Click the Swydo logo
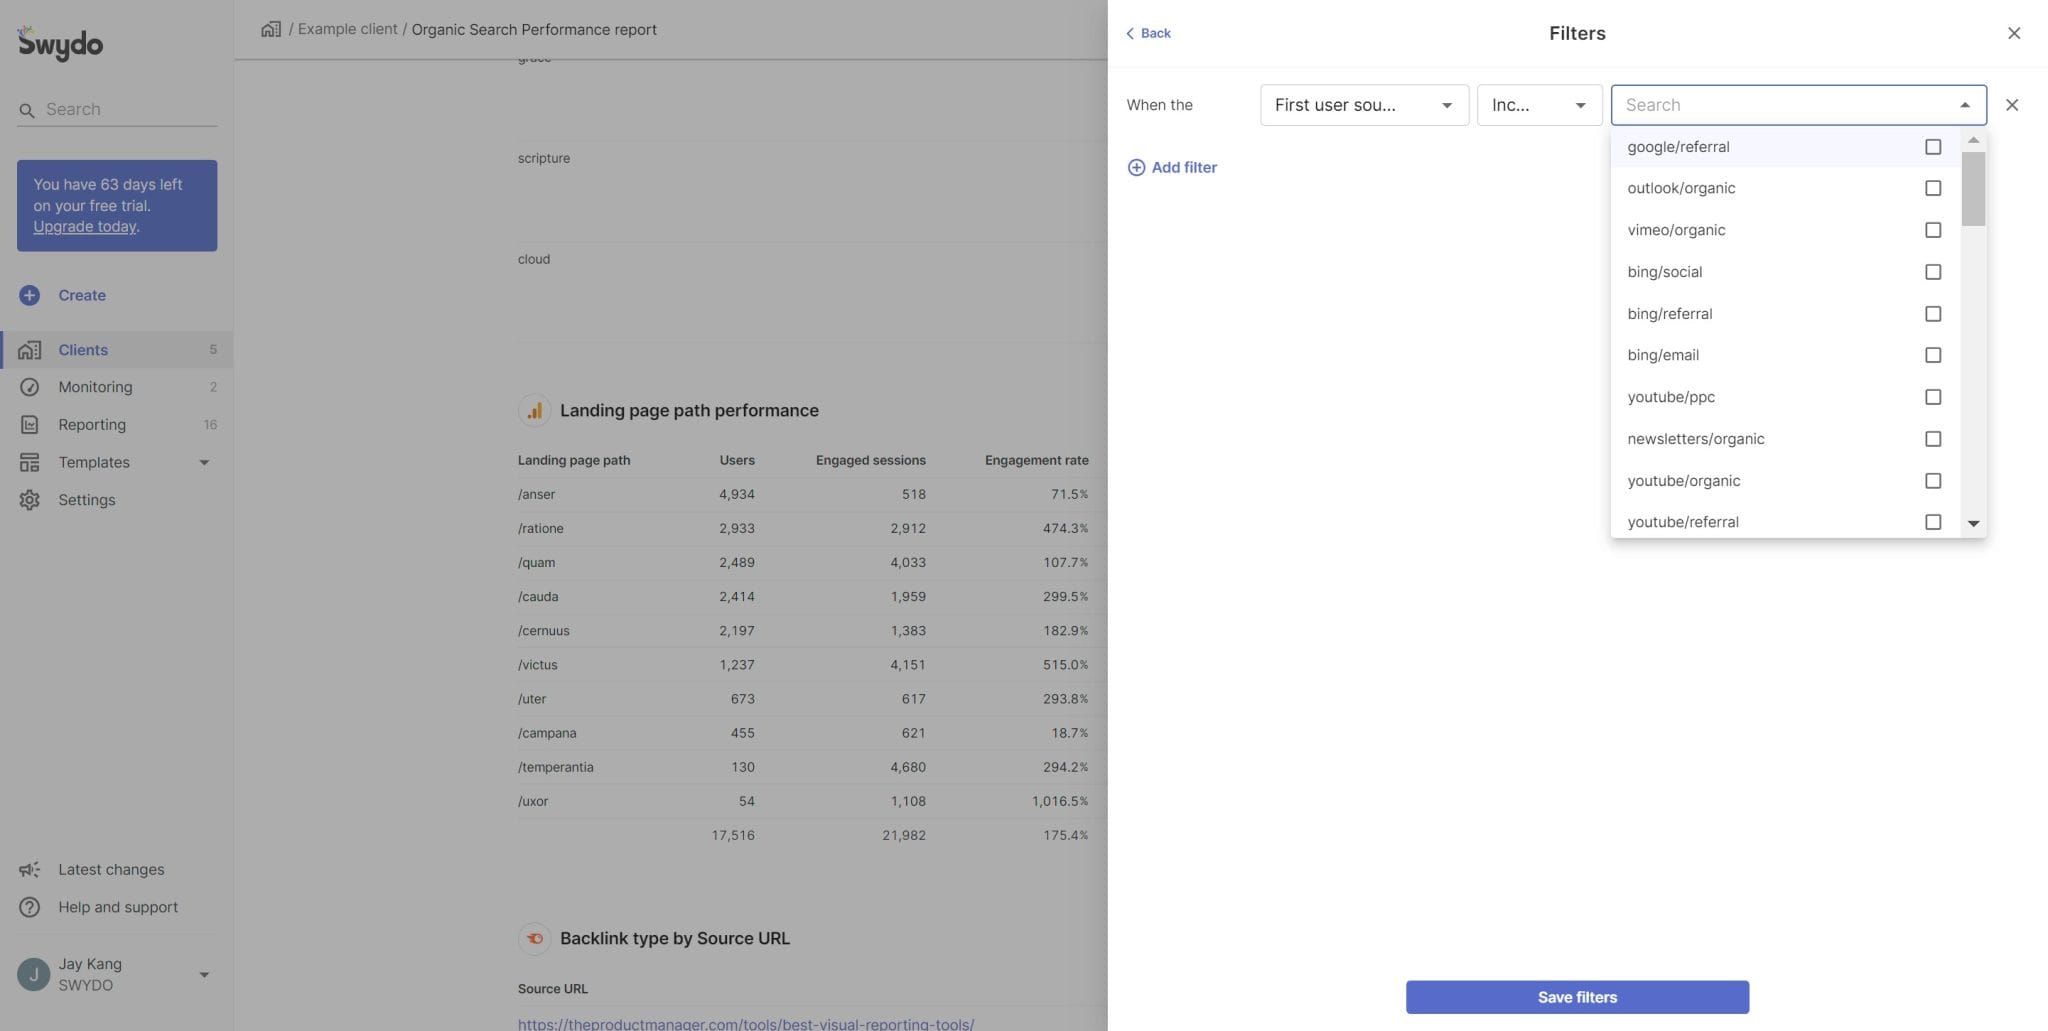The image size is (2048, 1031). click(59, 42)
